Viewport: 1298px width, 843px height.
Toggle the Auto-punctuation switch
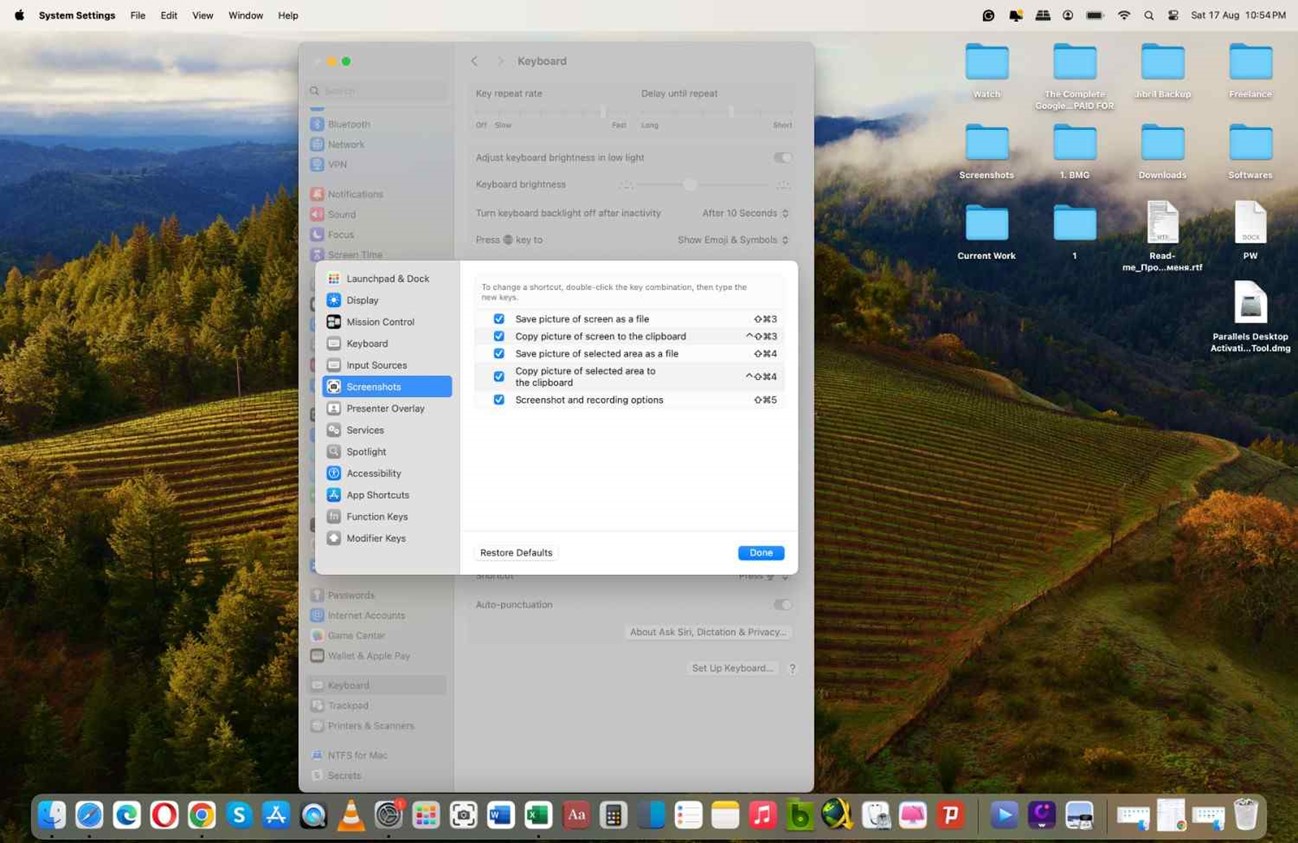783,604
